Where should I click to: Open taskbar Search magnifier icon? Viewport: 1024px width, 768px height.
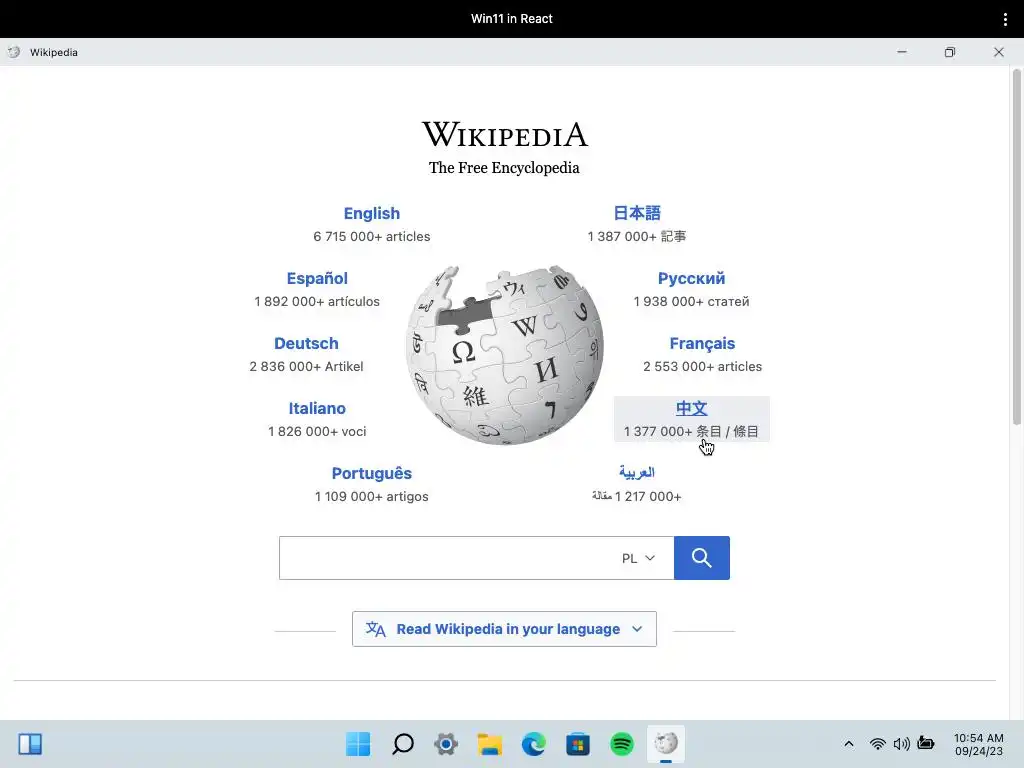click(402, 744)
